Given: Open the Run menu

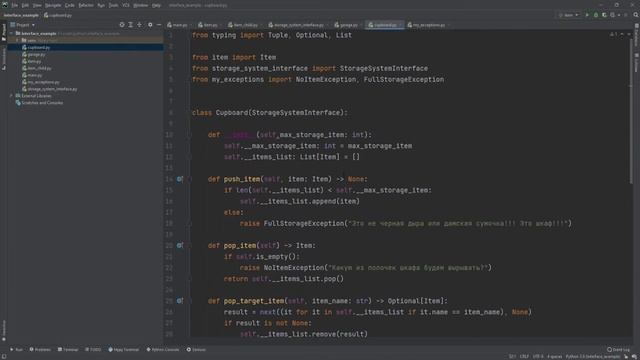Looking at the screenshot, I should pyautogui.click(x=101, y=5).
